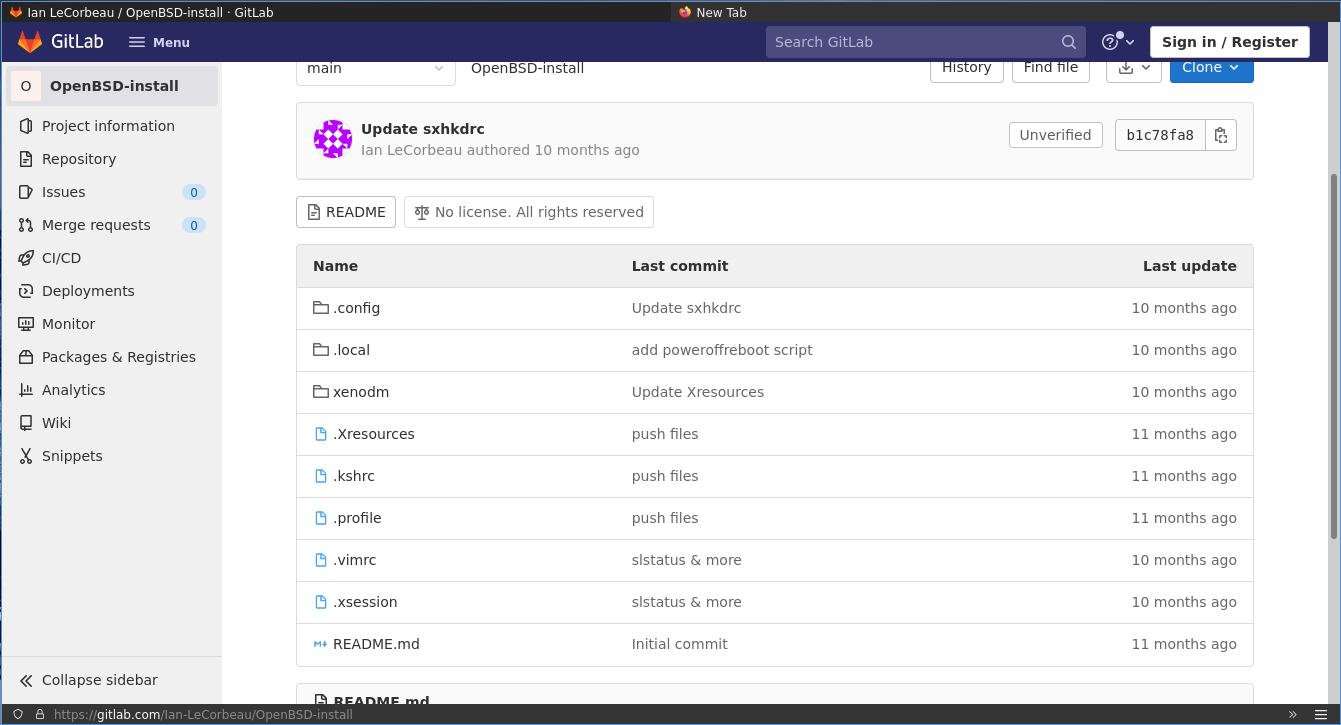This screenshot has width=1341, height=725.
Task: Open the .config folder
Action: (357, 308)
